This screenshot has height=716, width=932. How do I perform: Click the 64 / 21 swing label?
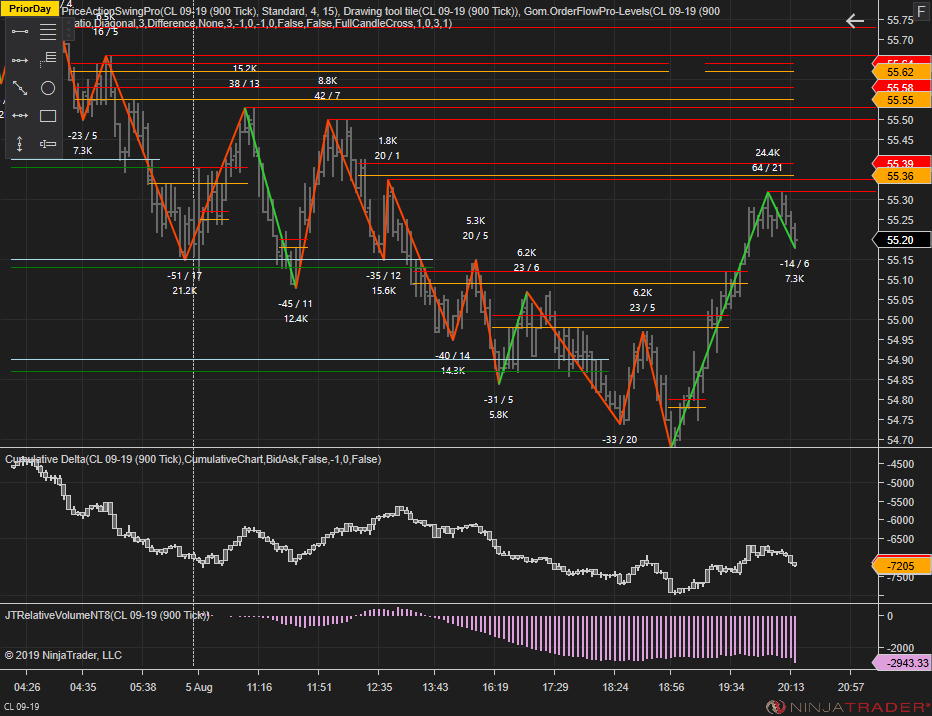click(x=767, y=168)
